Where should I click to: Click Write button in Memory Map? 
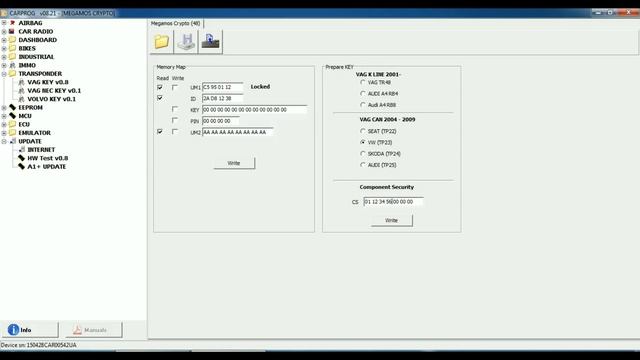[234, 163]
